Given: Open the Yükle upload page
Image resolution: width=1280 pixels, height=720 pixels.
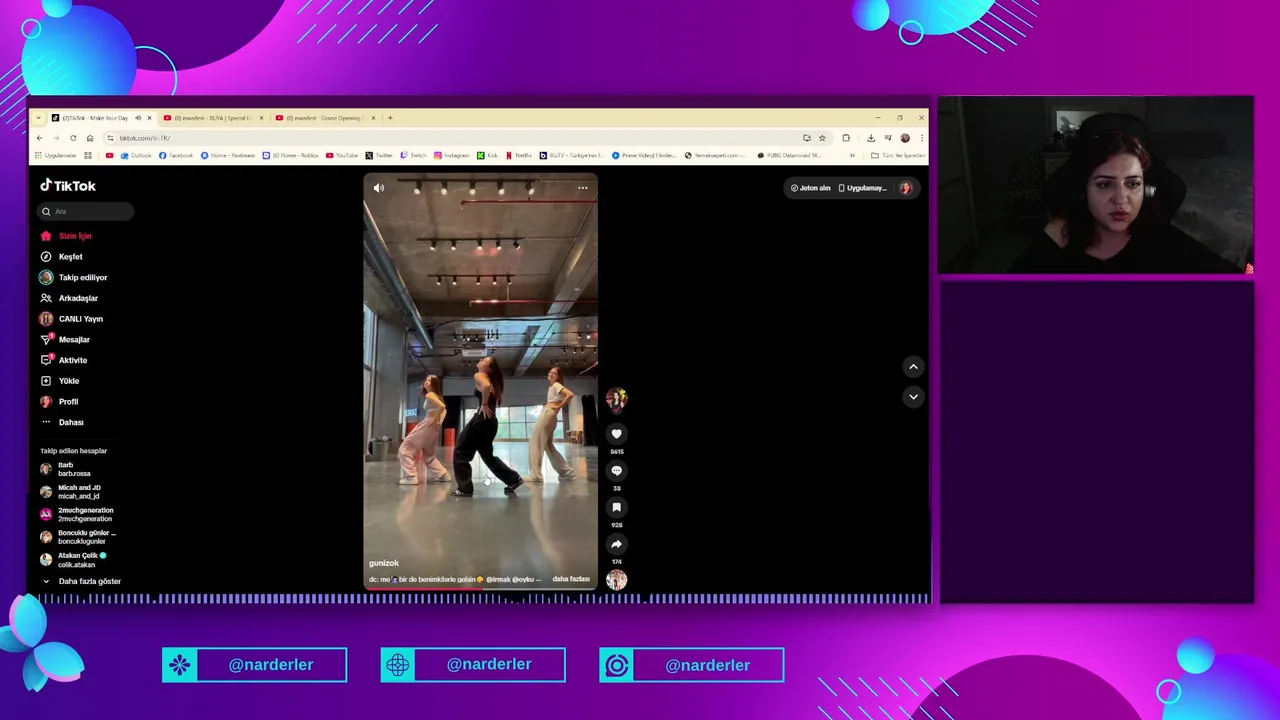Looking at the screenshot, I should [60, 381].
